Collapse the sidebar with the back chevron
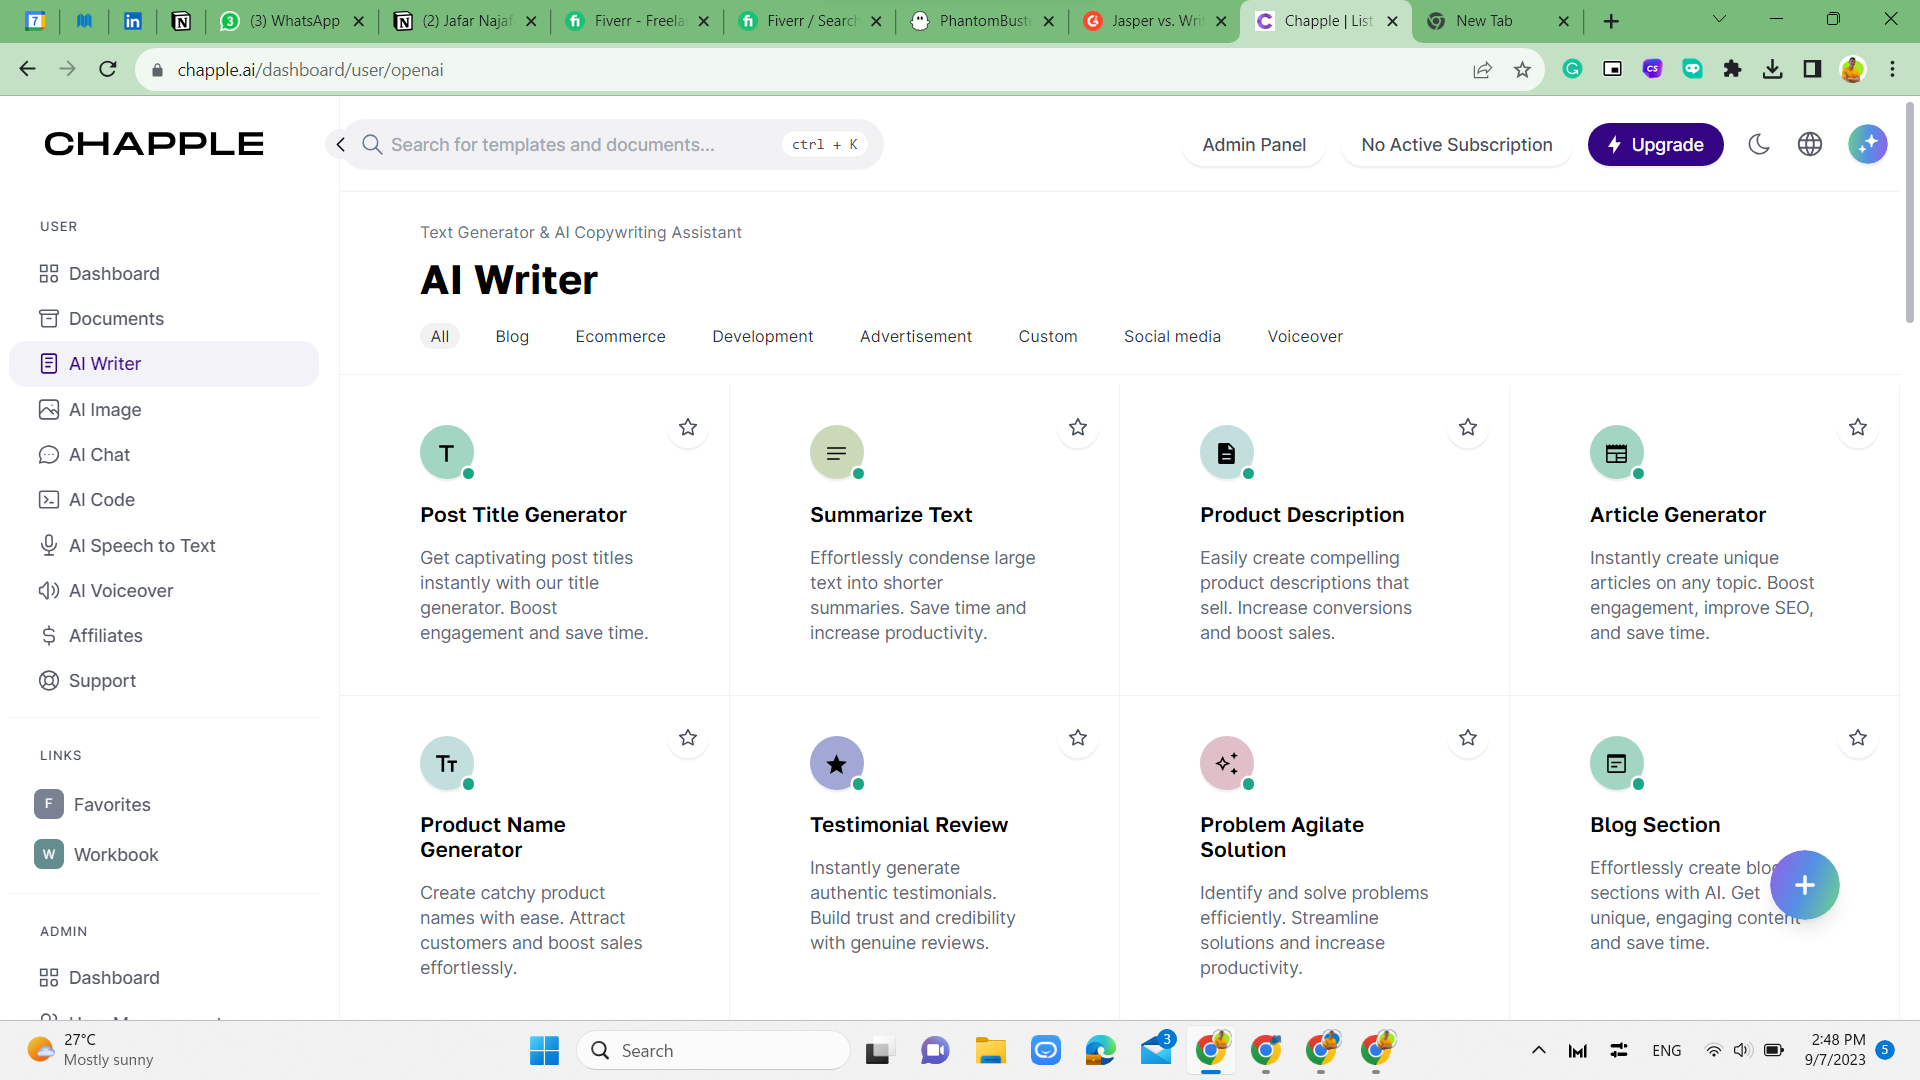Viewport: 1920px width, 1080px height. pyautogui.click(x=340, y=144)
